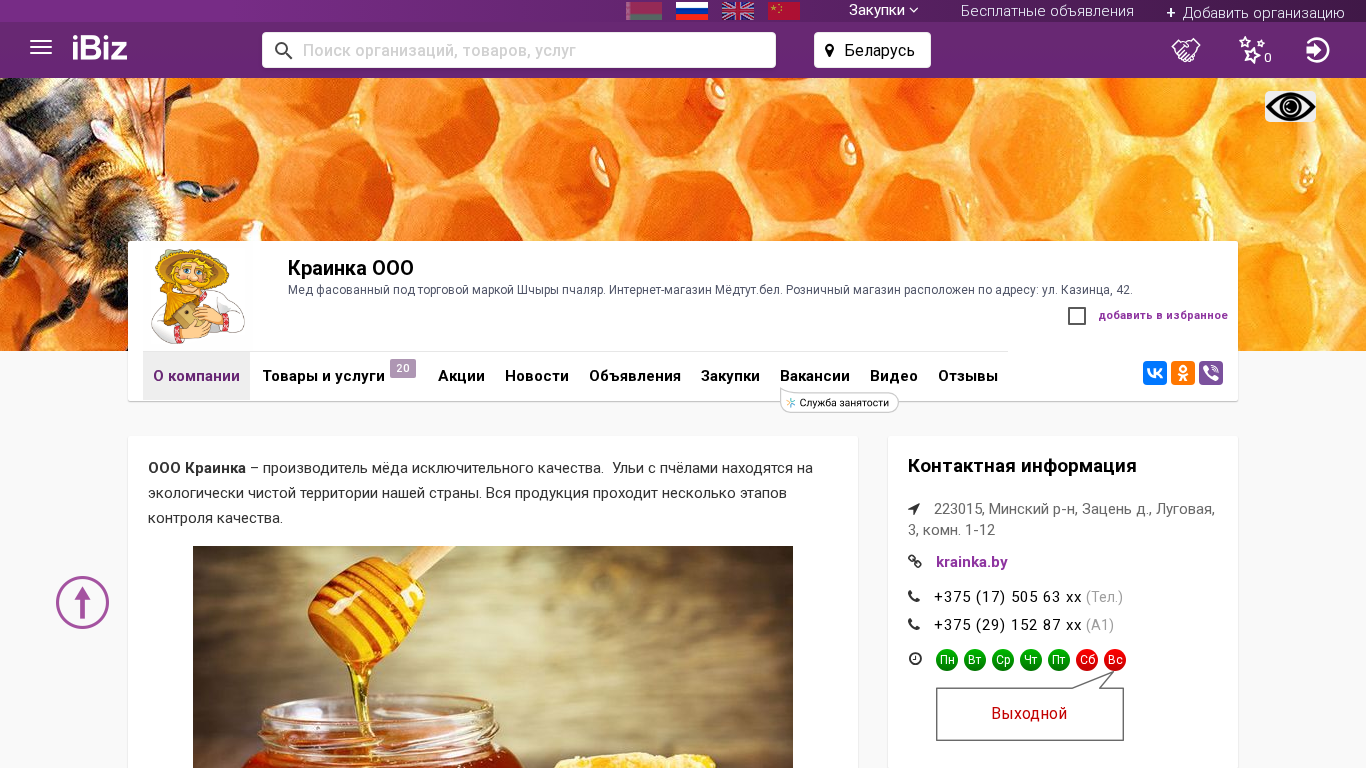The image size is (1366, 768).
Task: Open the 'Закупки' company tab
Action: point(730,376)
